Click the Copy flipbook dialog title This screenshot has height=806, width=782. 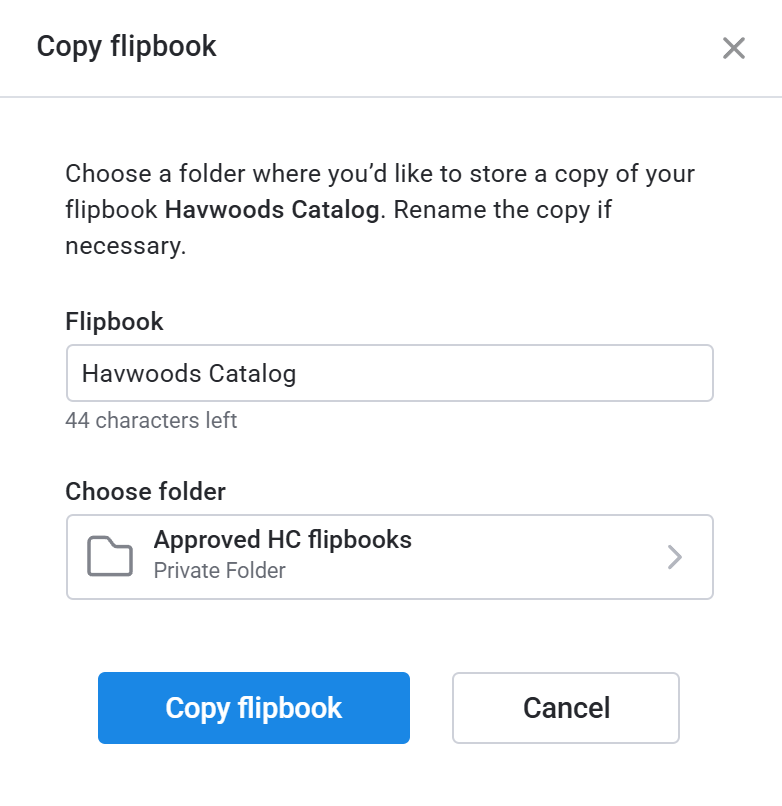[126, 46]
